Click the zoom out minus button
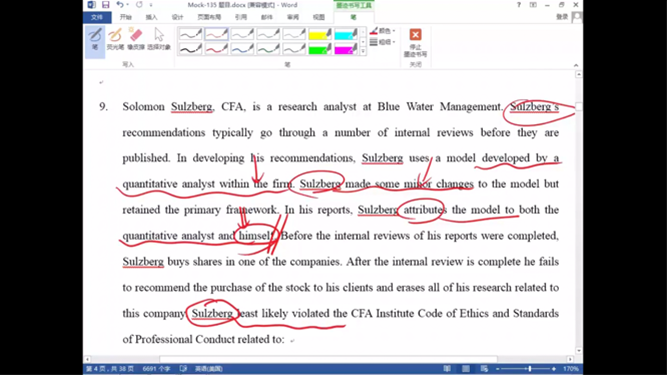The image size is (667, 375). pos(498,369)
